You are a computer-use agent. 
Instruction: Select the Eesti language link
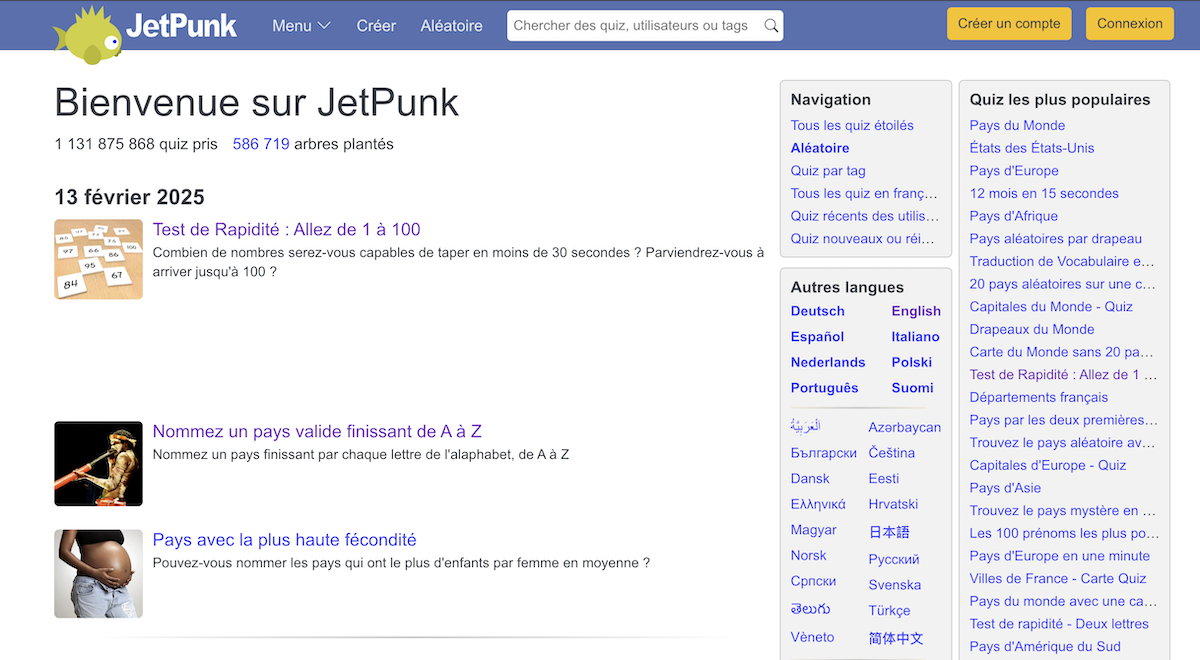pyautogui.click(x=884, y=479)
